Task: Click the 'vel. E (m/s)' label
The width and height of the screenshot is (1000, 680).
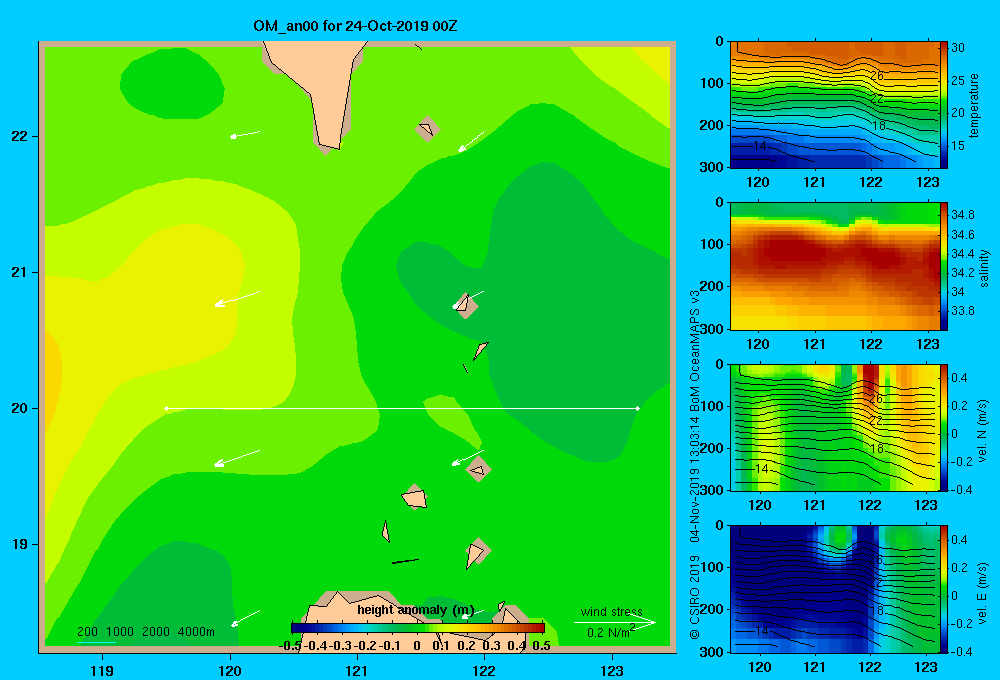Action: 982,591
